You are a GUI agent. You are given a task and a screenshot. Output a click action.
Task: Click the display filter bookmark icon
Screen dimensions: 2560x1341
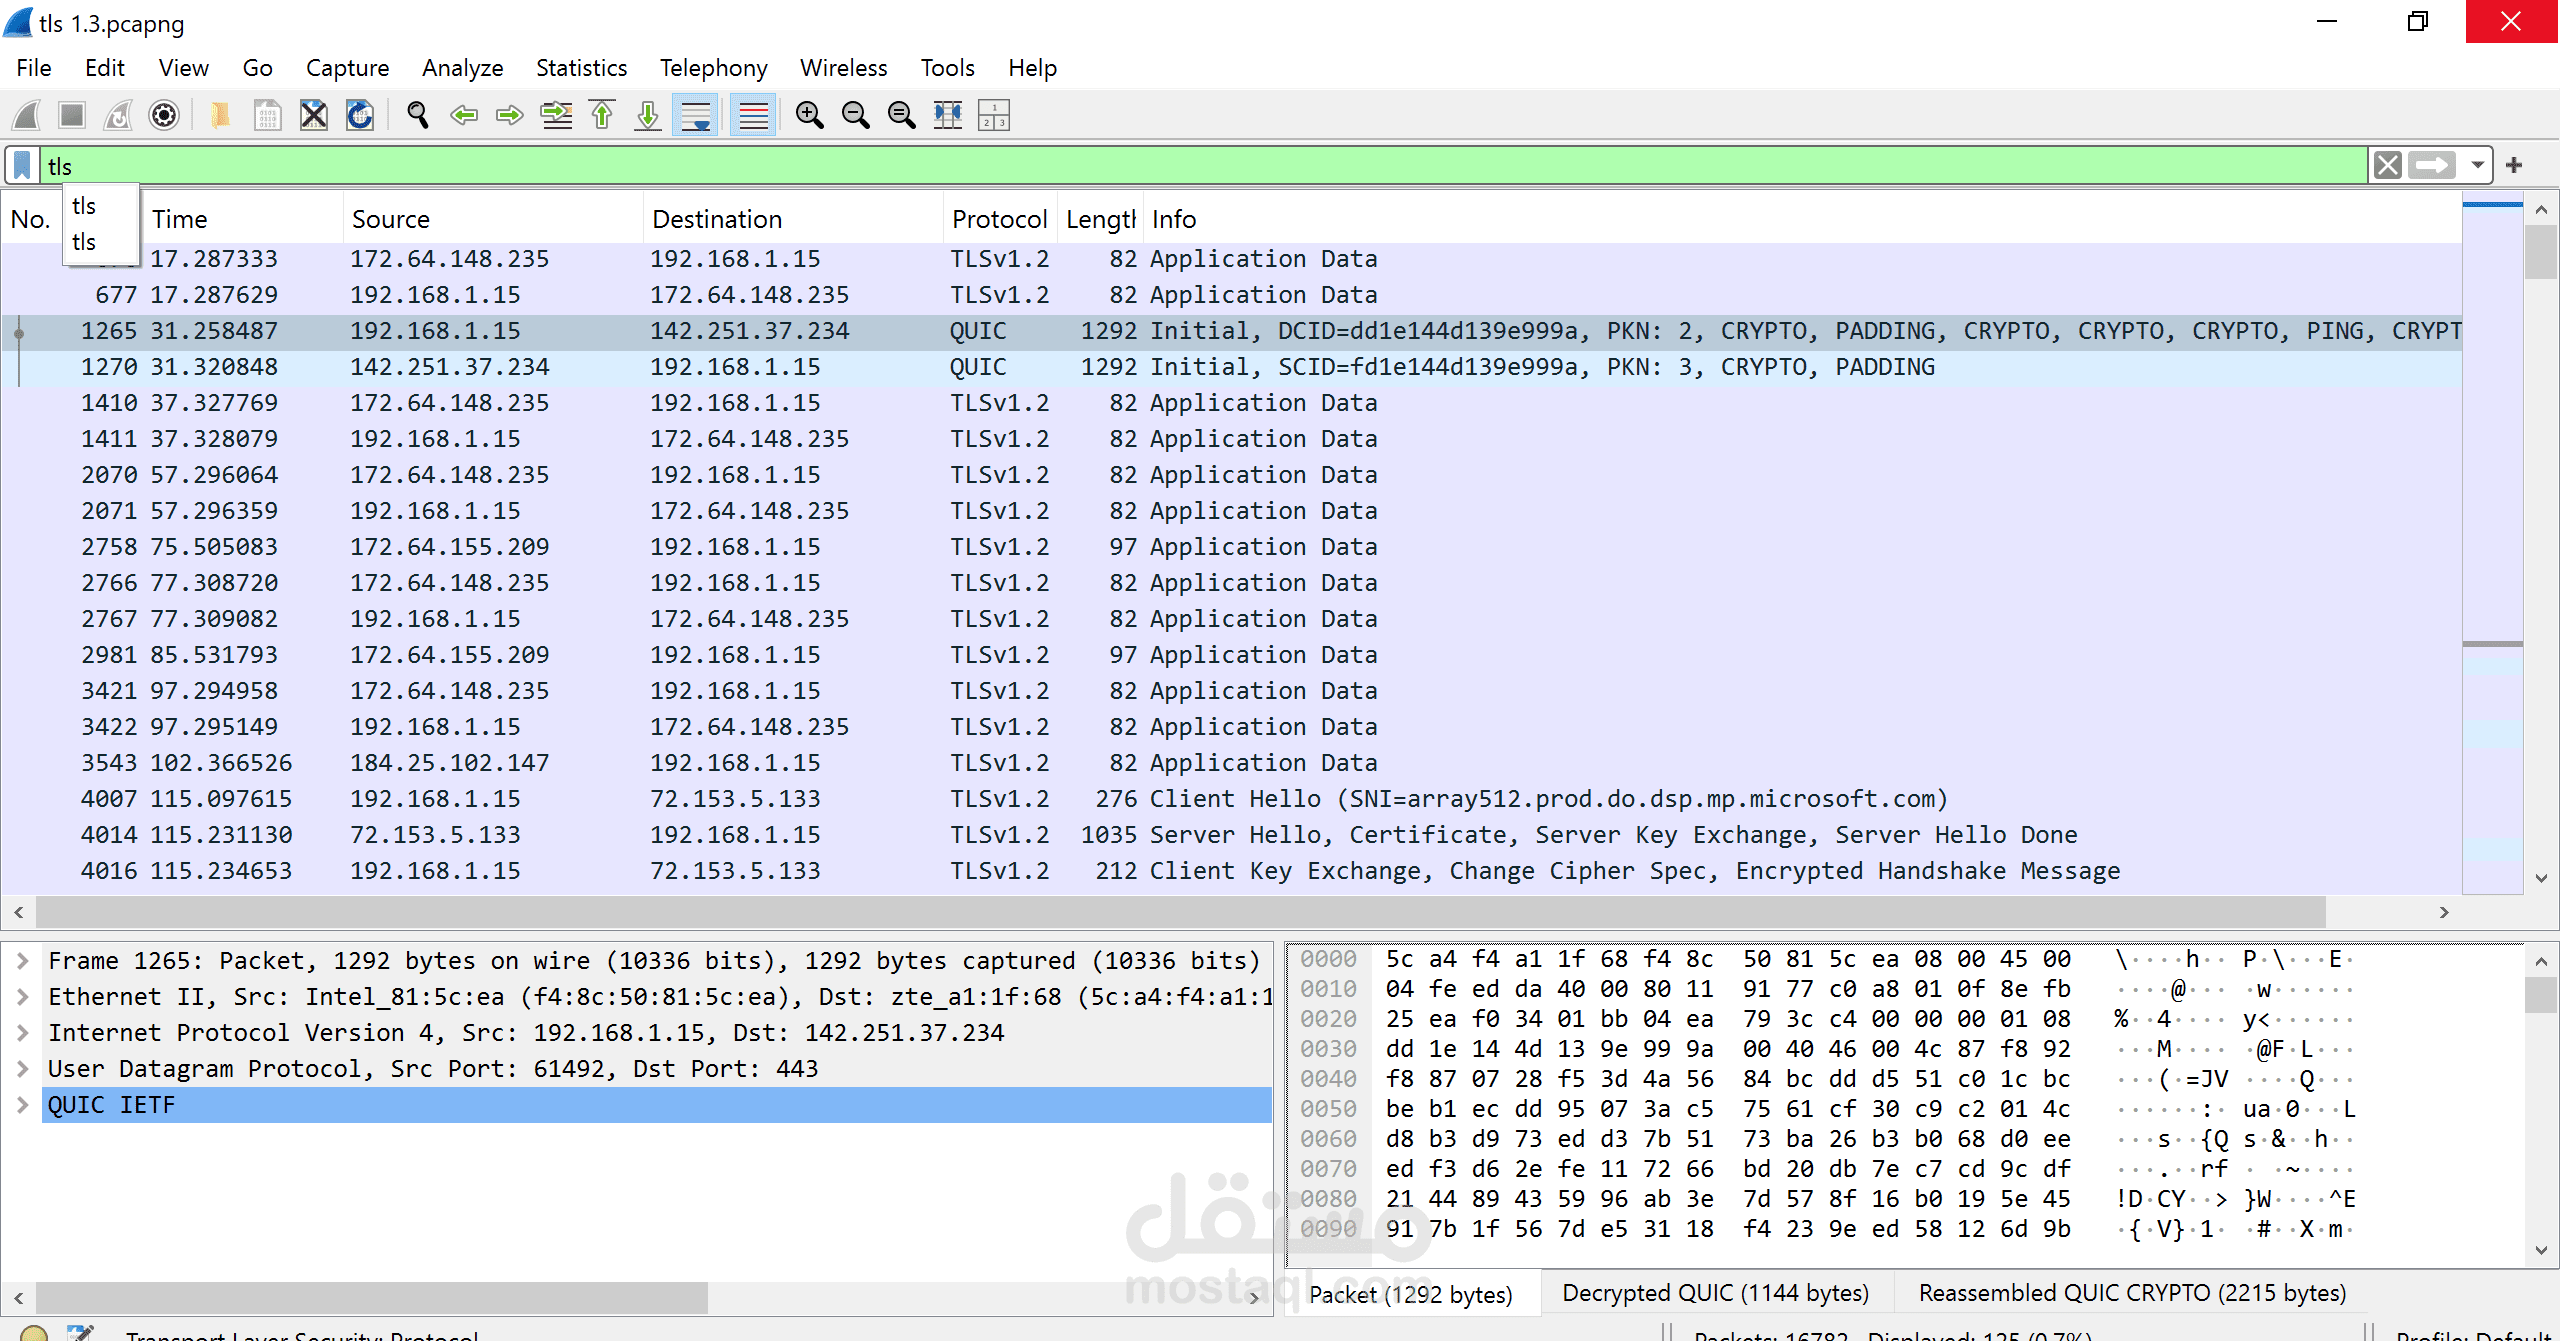tap(22, 166)
